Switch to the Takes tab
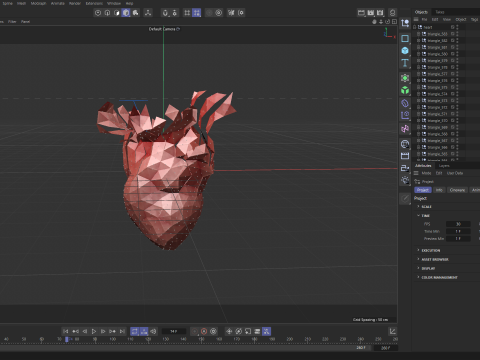 click(440, 12)
